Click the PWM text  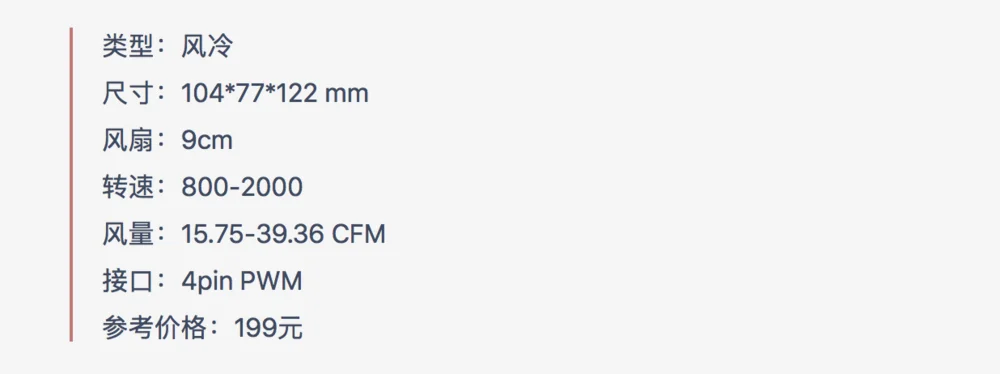tap(271, 281)
